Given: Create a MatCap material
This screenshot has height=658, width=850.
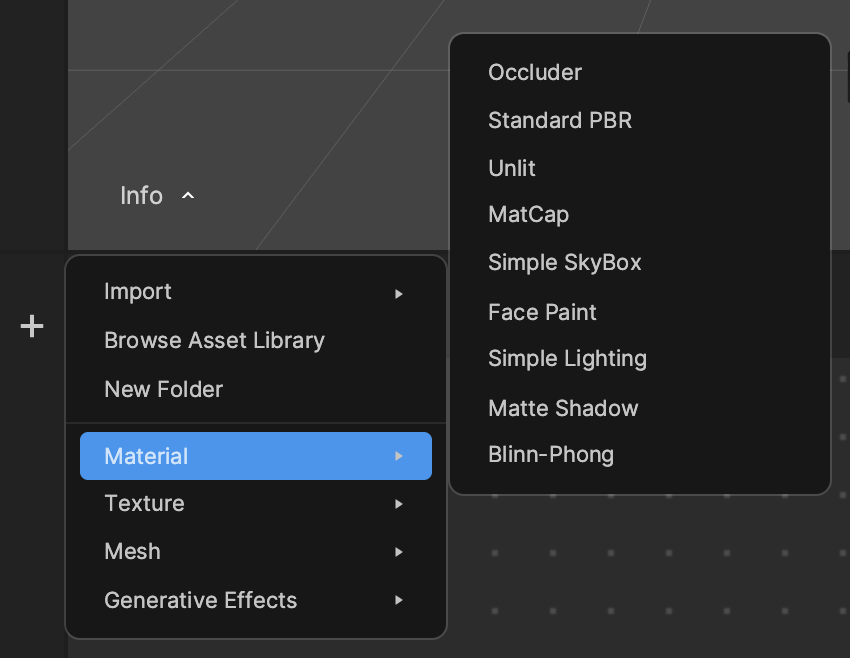Looking at the screenshot, I should (x=528, y=215).
